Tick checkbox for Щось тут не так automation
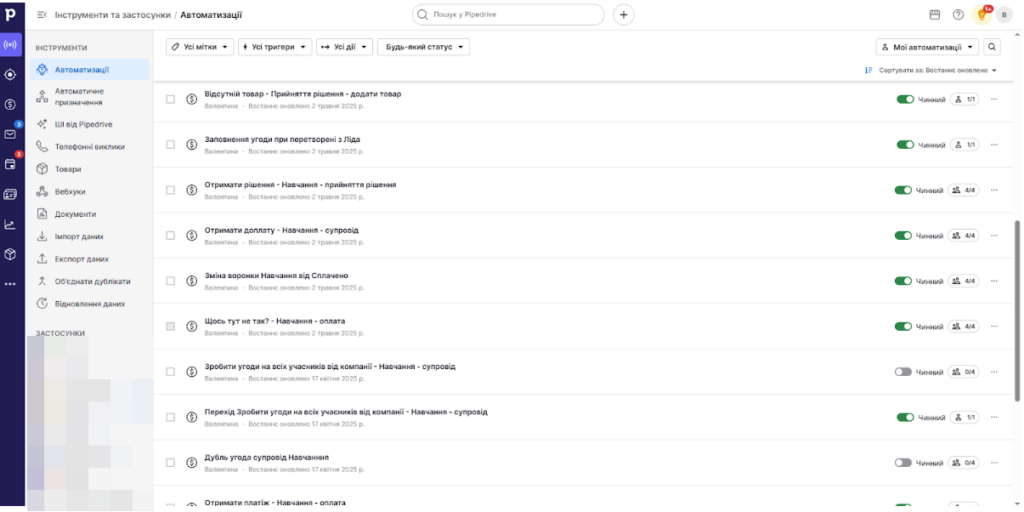1024x512 pixels. [x=170, y=326]
